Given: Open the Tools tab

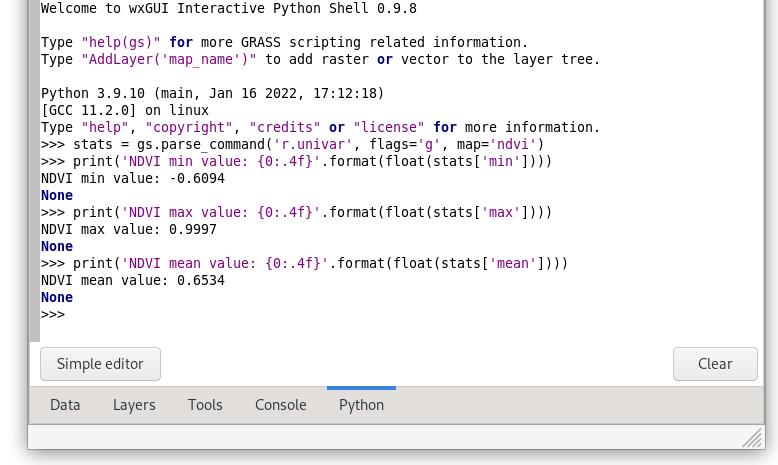Looking at the screenshot, I should click(205, 405).
